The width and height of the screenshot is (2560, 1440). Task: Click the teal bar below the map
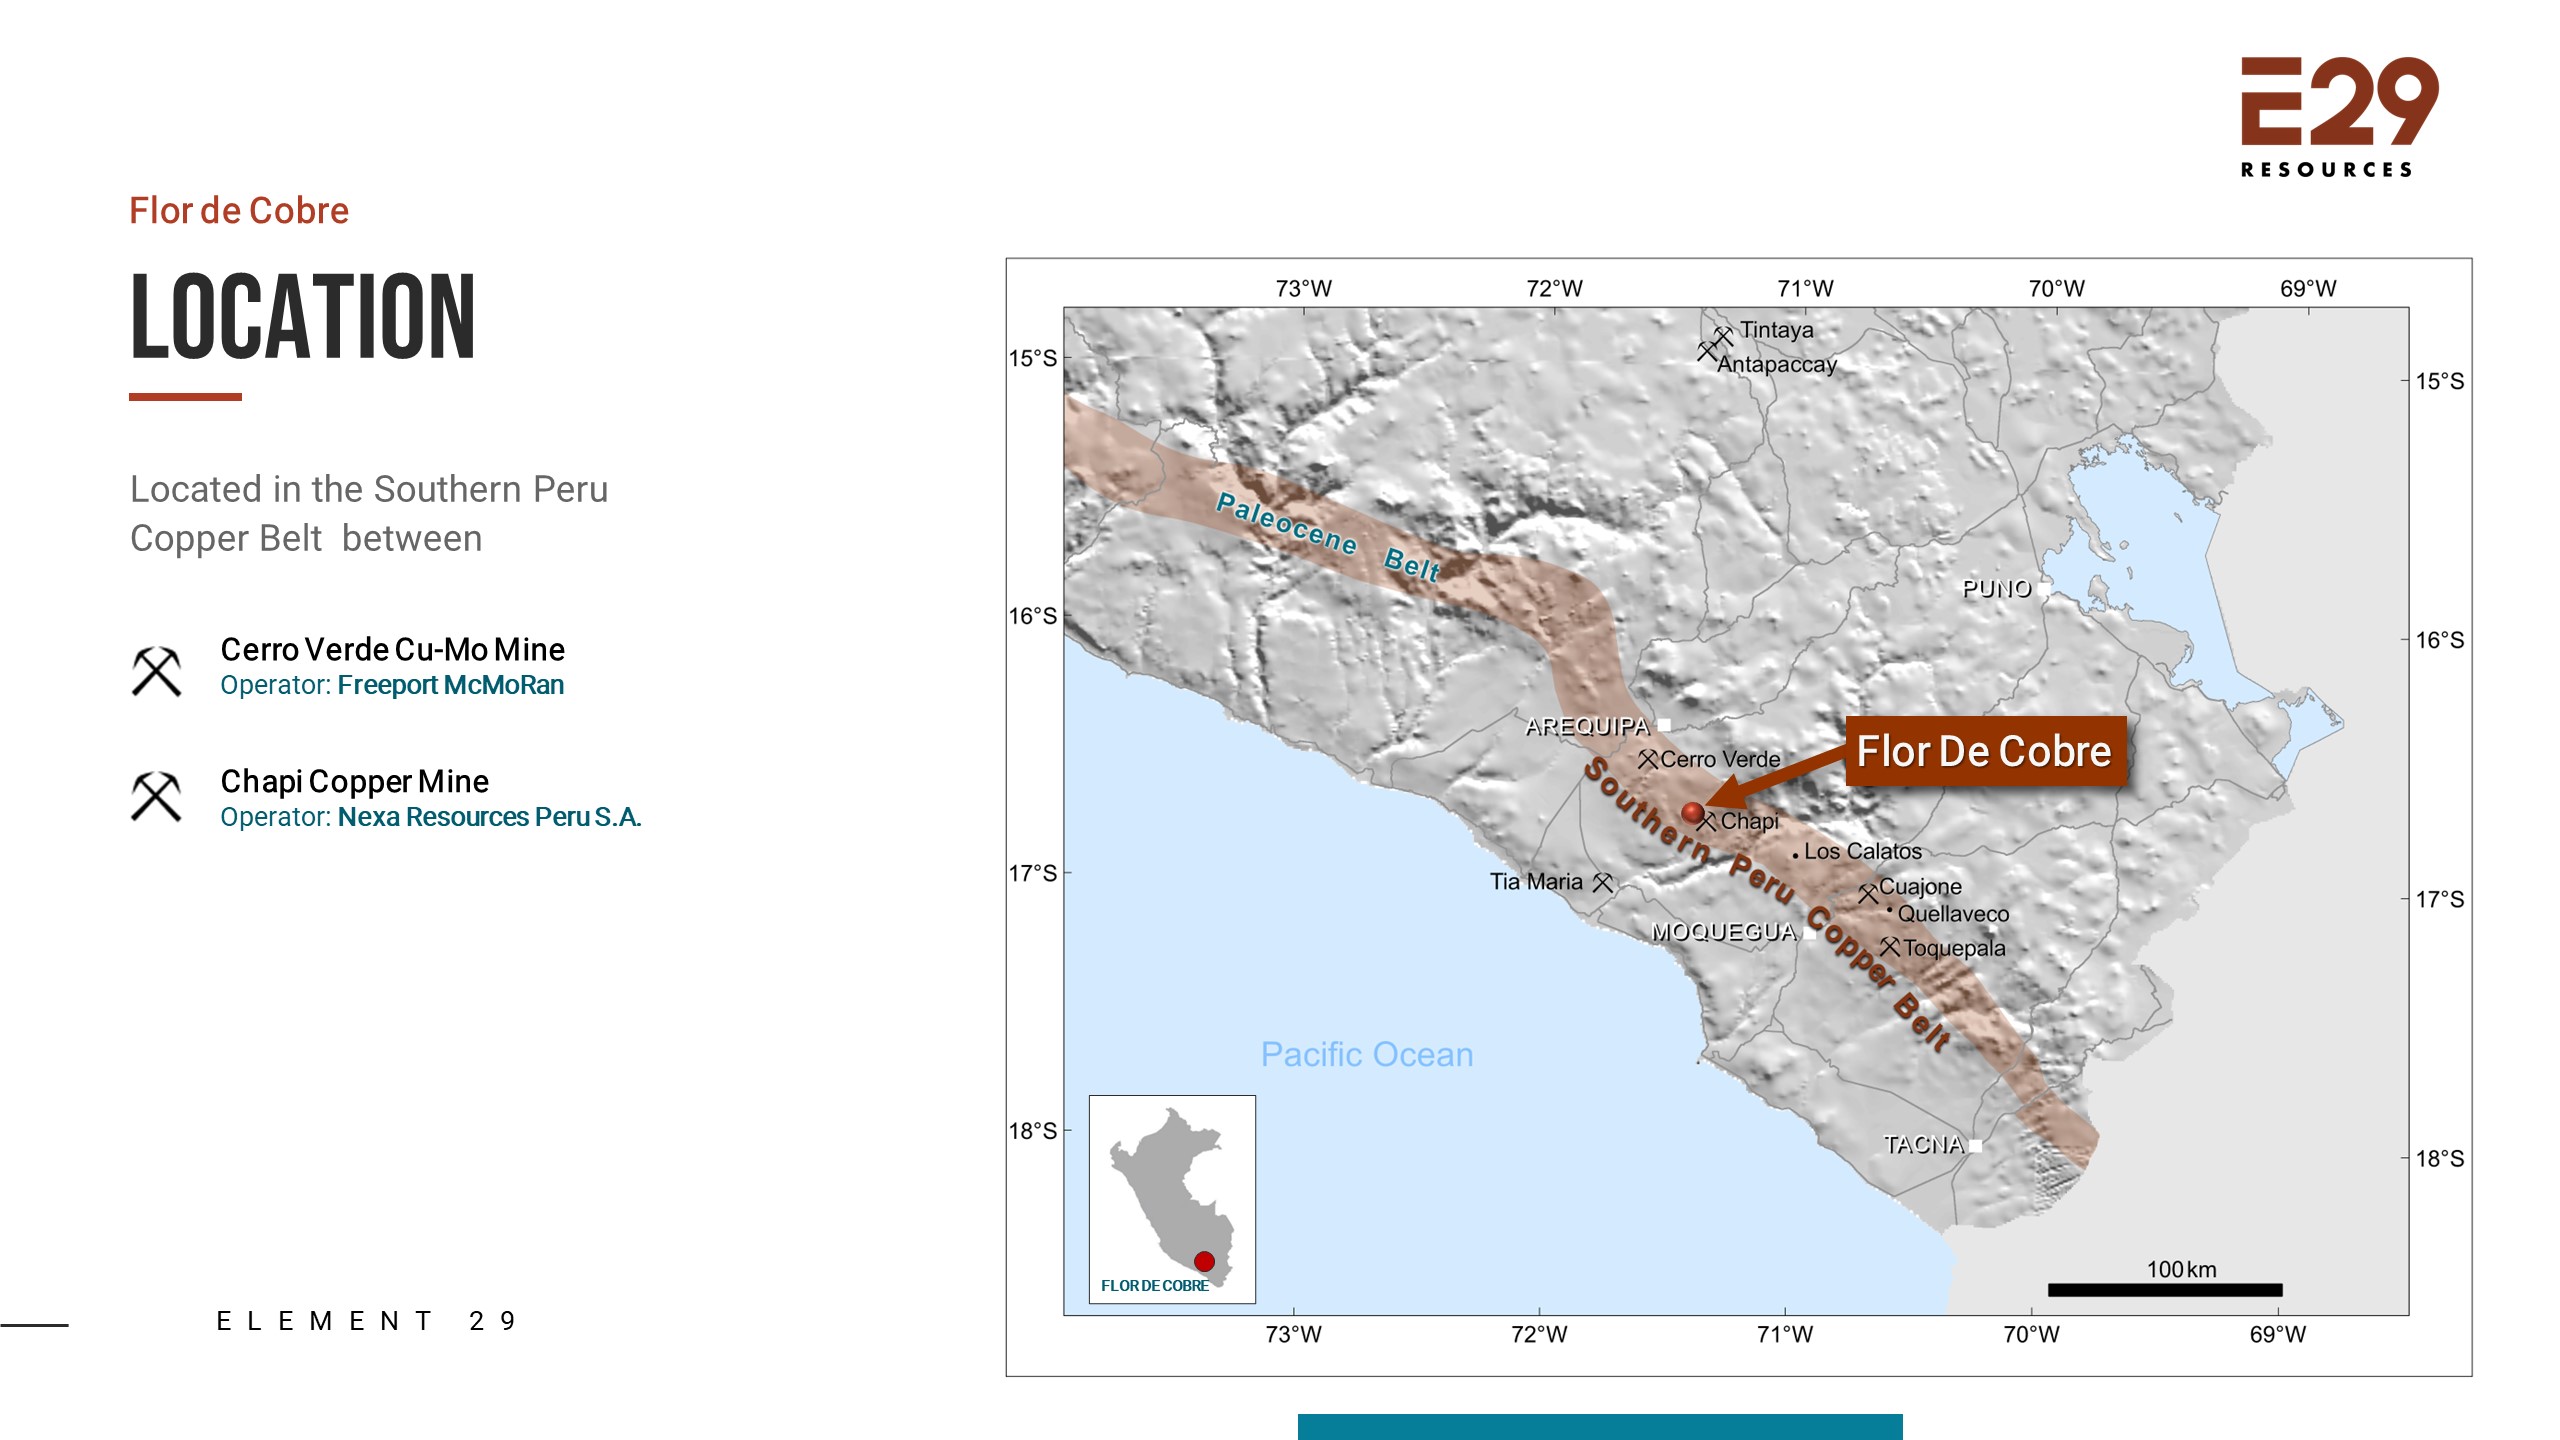(1600, 1427)
